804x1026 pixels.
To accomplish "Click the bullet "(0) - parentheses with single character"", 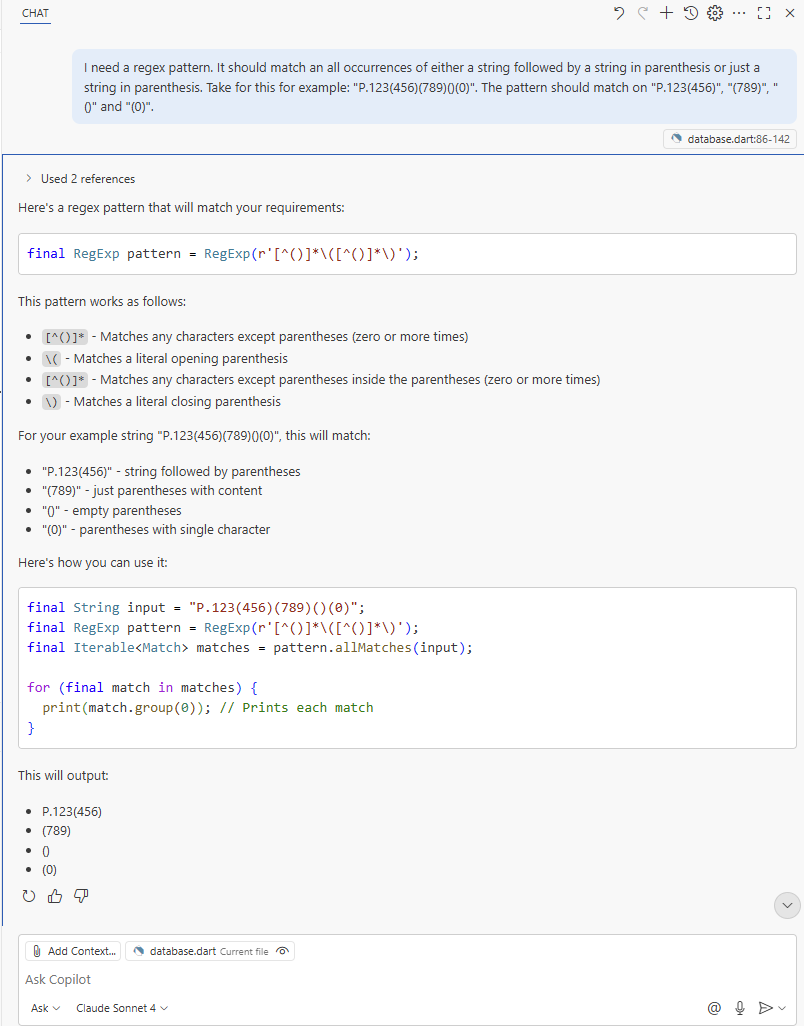I will tap(156, 529).
